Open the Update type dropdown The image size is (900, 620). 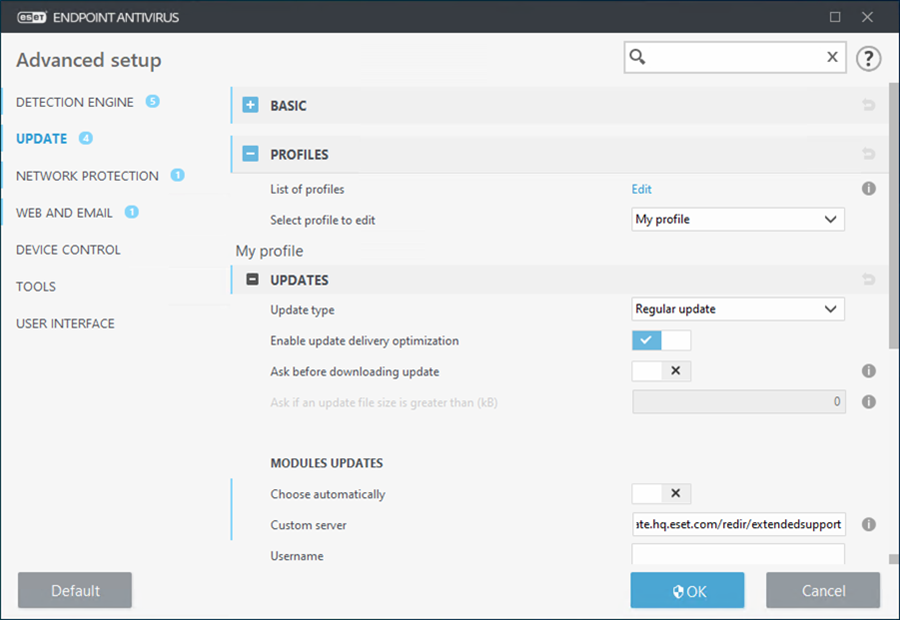click(x=737, y=309)
